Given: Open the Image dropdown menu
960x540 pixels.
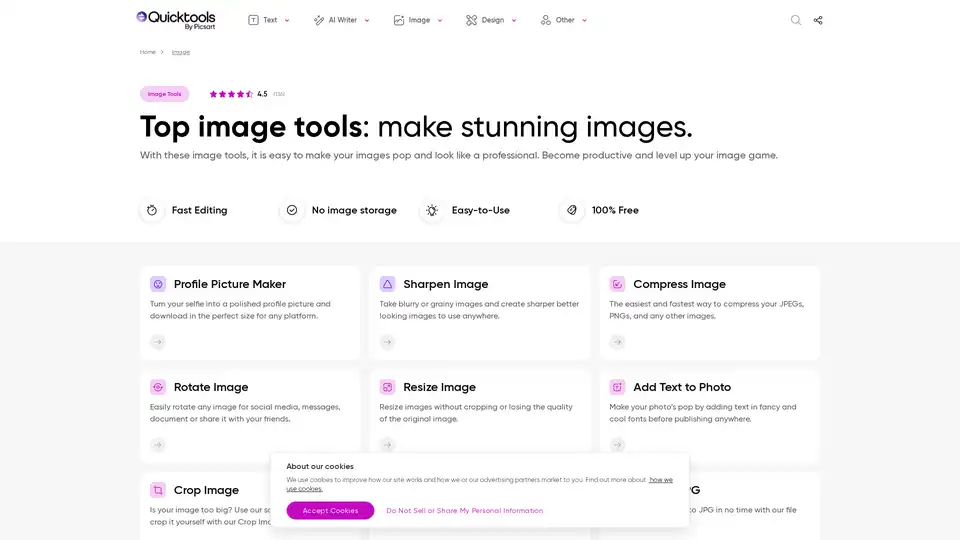Looking at the screenshot, I should (418, 20).
